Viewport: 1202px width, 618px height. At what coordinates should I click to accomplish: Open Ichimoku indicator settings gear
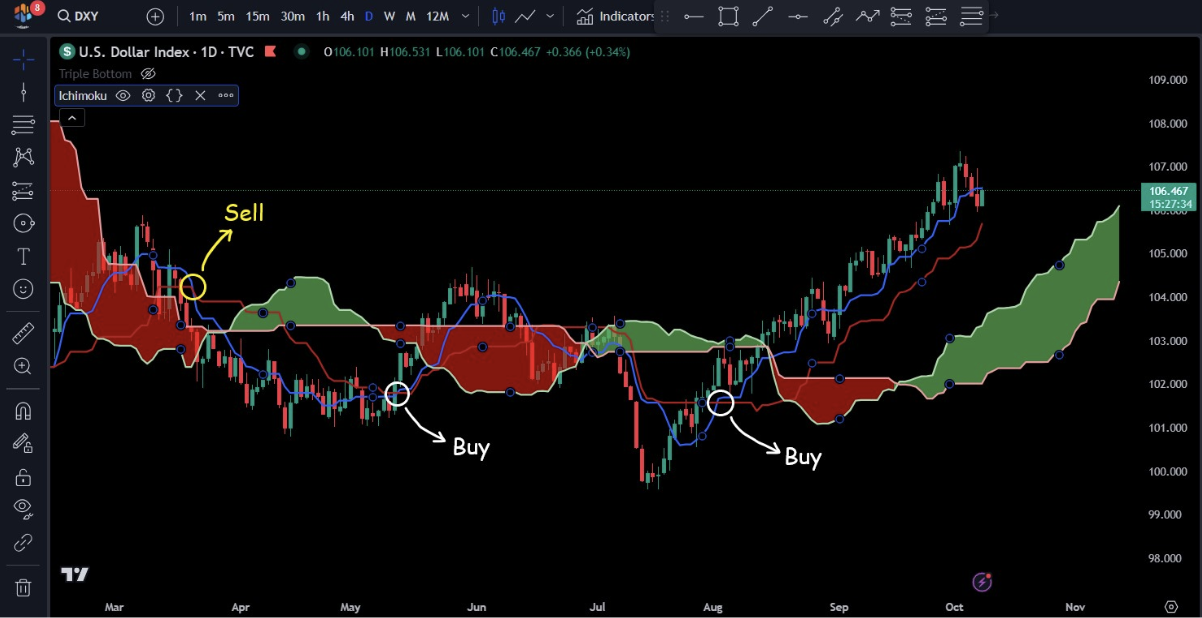point(149,96)
